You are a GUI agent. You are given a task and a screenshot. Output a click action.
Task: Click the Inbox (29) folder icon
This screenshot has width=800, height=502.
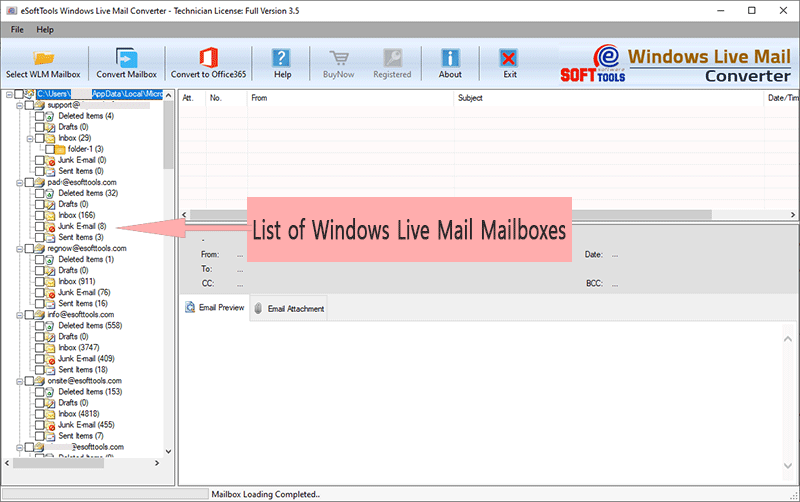click(x=50, y=138)
